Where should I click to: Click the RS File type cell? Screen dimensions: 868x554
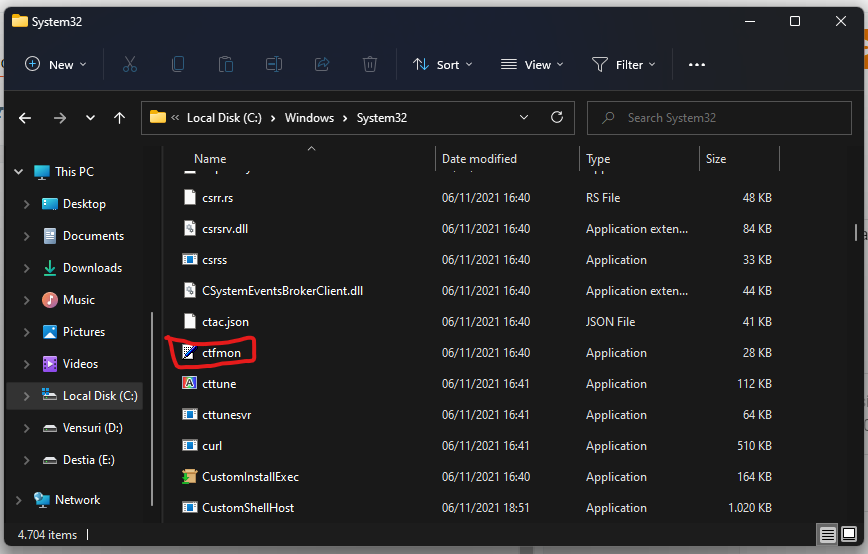coord(603,198)
